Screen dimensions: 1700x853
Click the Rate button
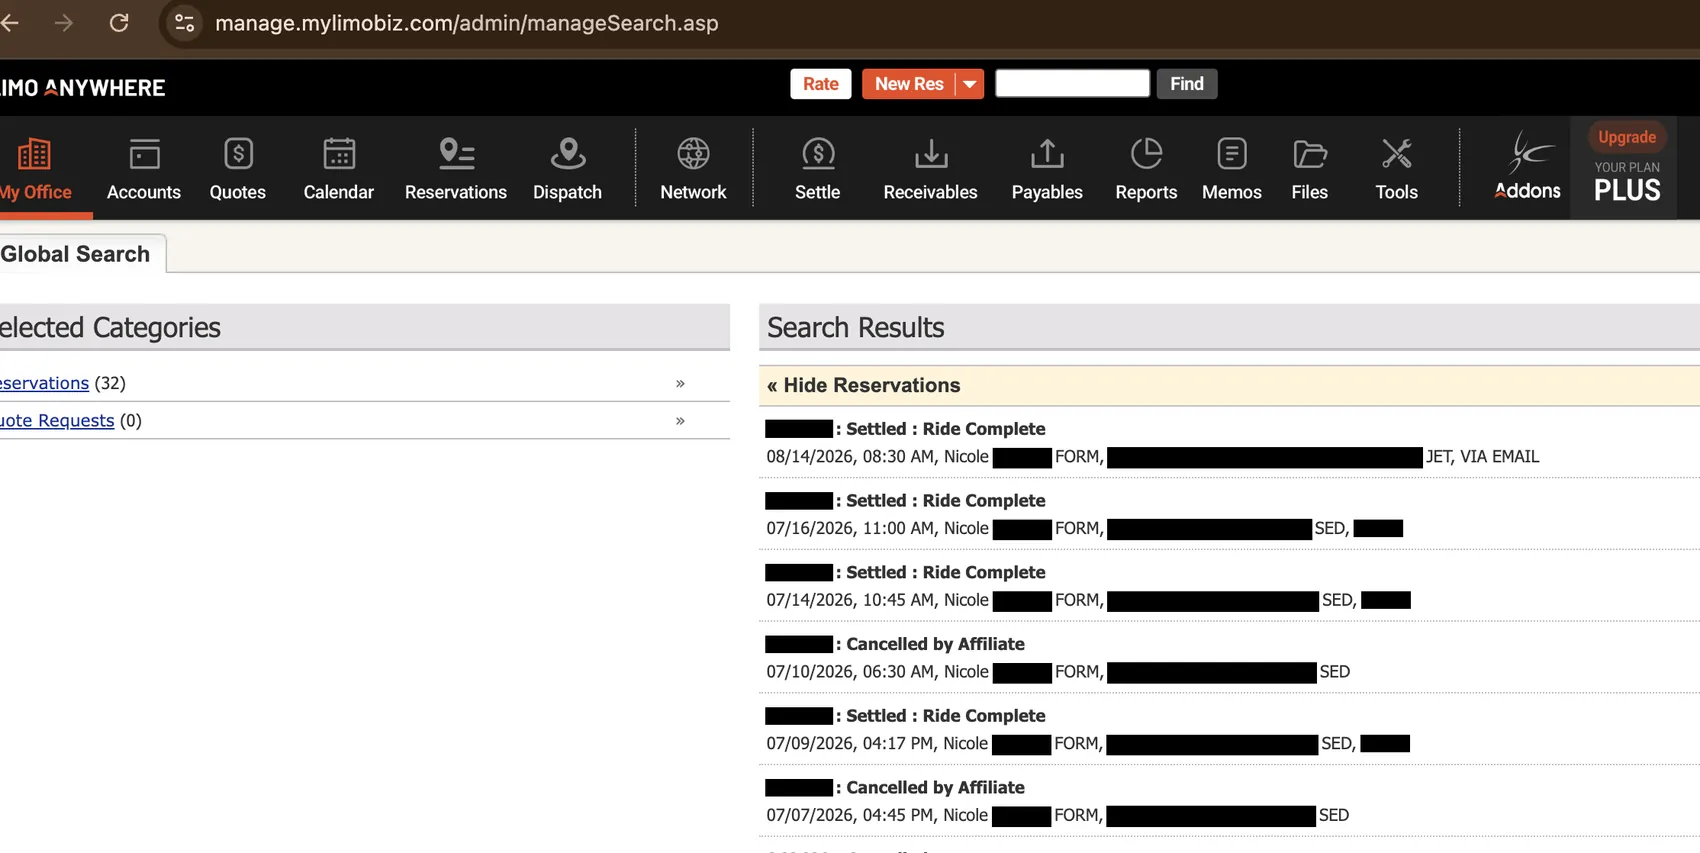coord(821,84)
